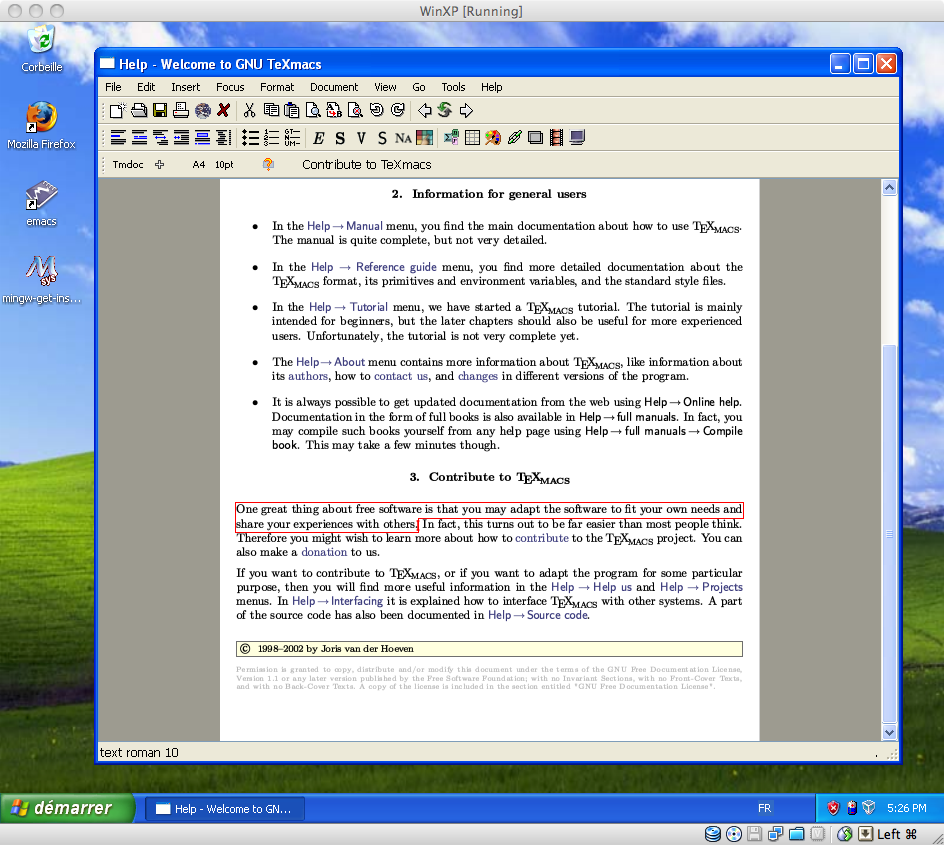Click the globe icon in the toolbar
Screen dimensions: 944x845
pyautogui.click(x=203, y=110)
